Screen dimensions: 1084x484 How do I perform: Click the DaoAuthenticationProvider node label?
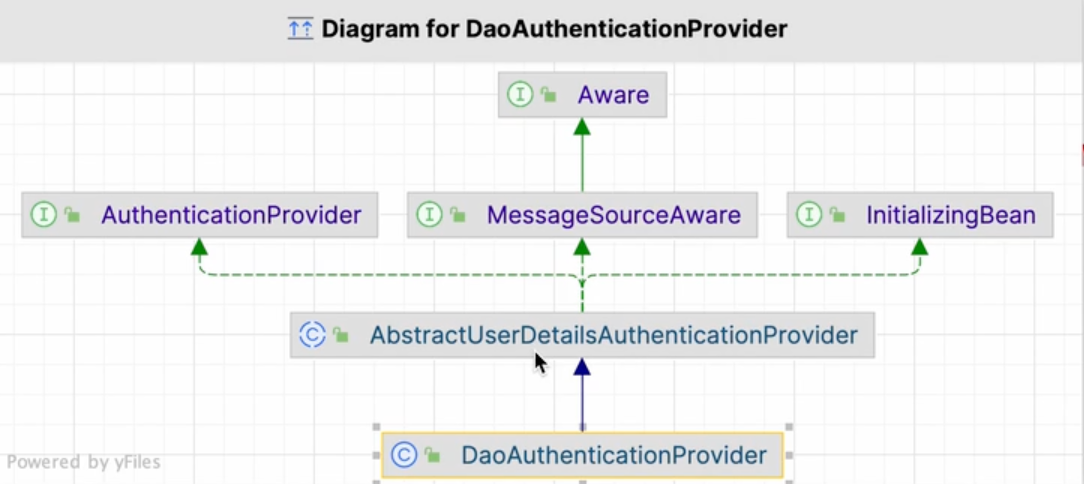[x=613, y=456]
